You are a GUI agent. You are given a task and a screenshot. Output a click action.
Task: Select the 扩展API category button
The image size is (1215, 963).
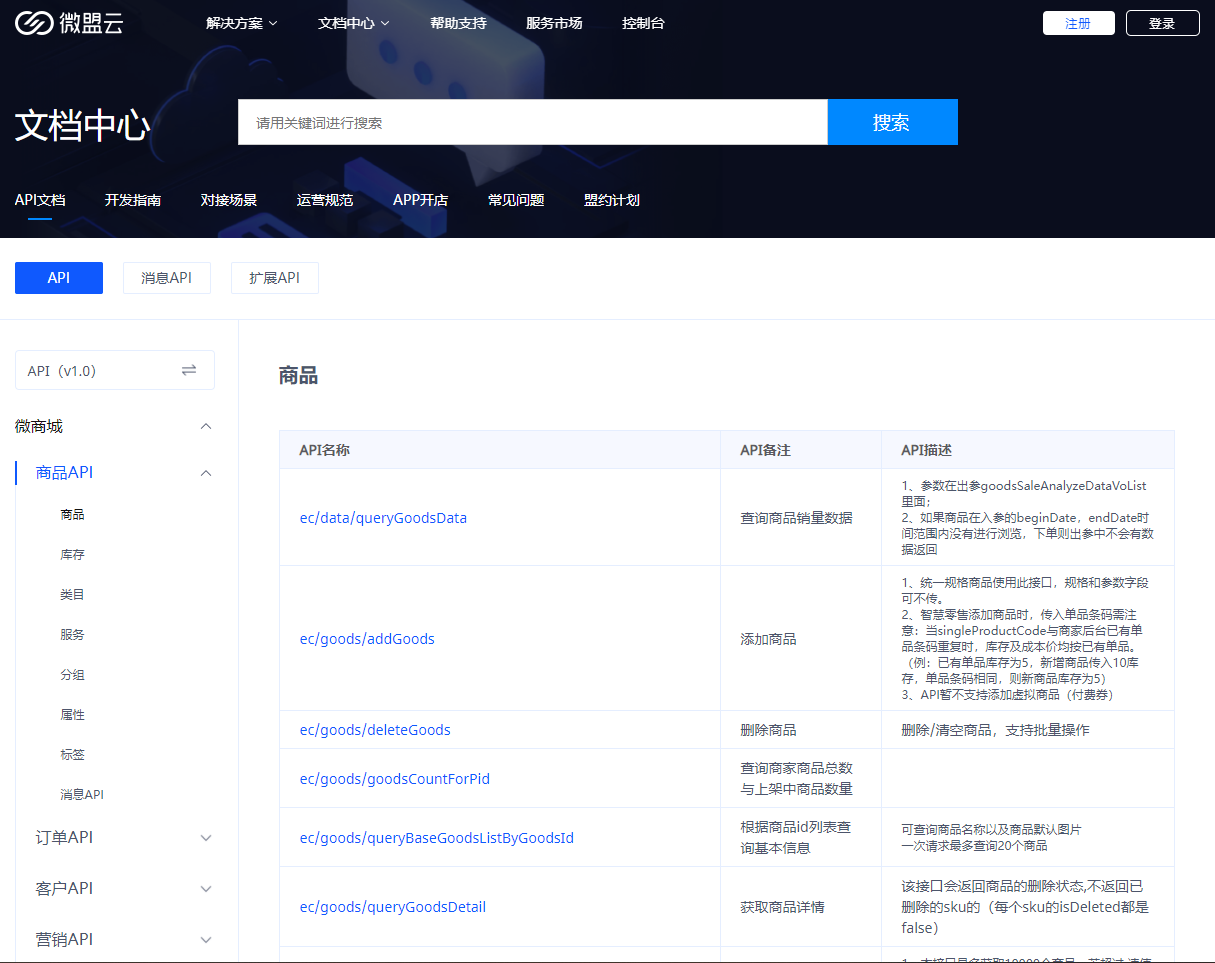coord(274,278)
